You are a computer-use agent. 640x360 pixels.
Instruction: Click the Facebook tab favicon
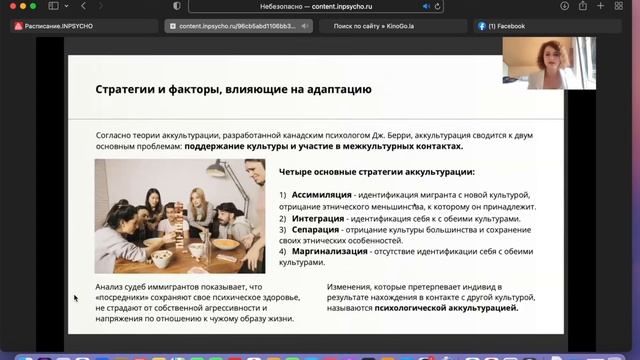pos(482,26)
